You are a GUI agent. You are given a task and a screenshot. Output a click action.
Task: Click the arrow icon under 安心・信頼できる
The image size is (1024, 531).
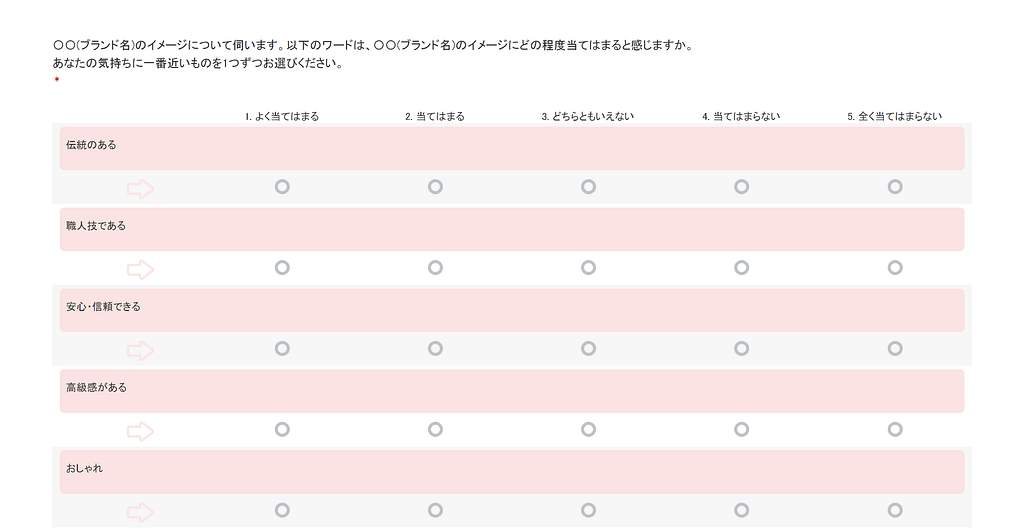(x=140, y=350)
